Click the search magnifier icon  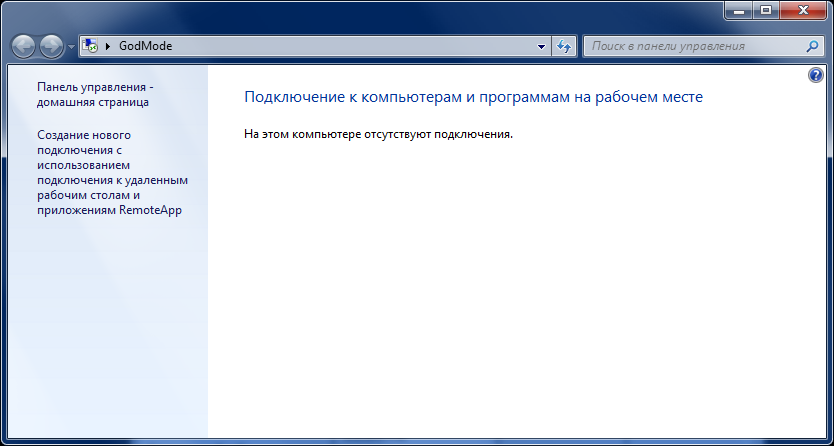pyautogui.click(x=812, y=46)
